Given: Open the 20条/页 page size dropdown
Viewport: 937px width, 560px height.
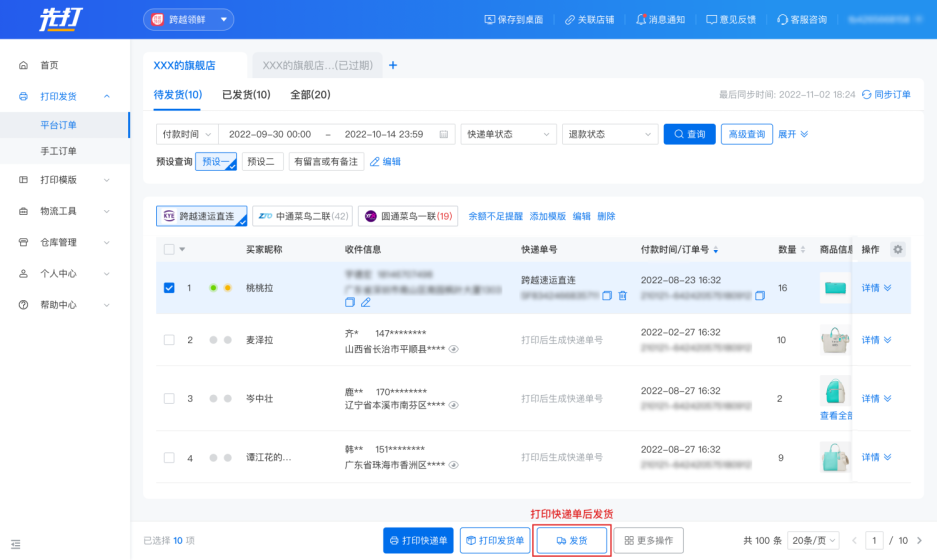Looking at the screenshot, I should click(815, 541).
